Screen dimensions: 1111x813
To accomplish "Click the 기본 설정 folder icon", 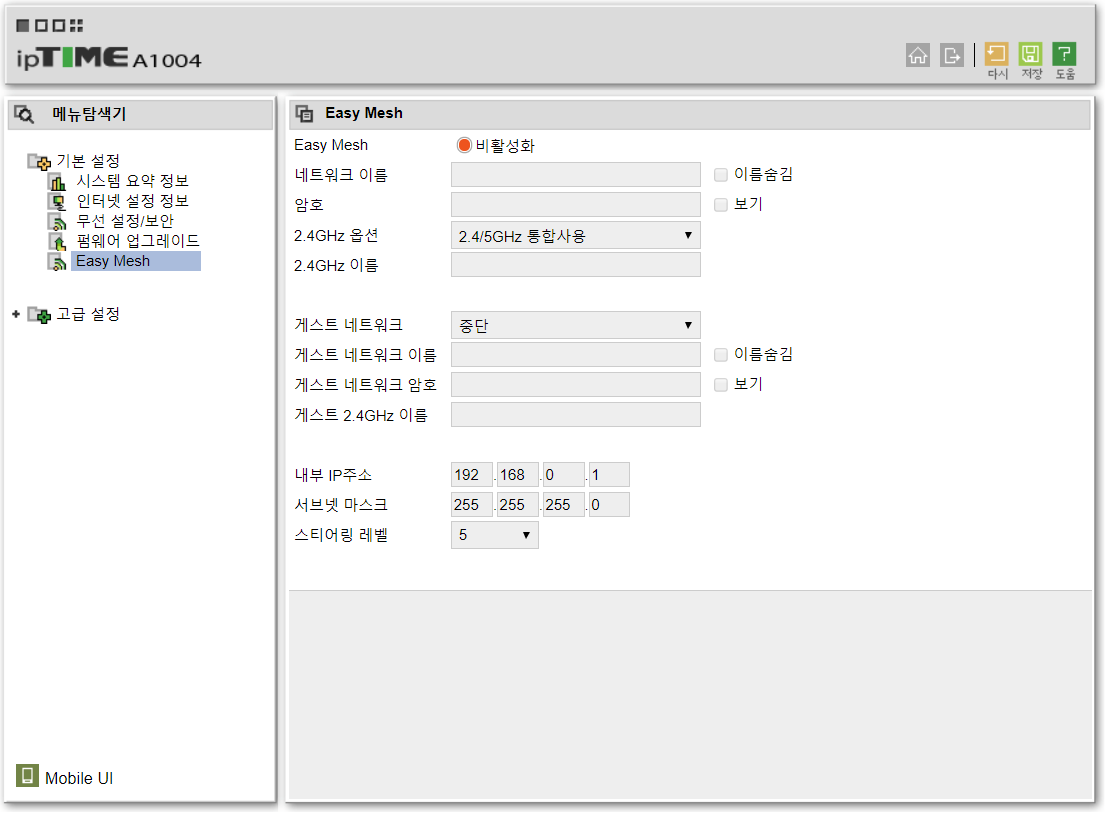I will (x=38, y=162).
